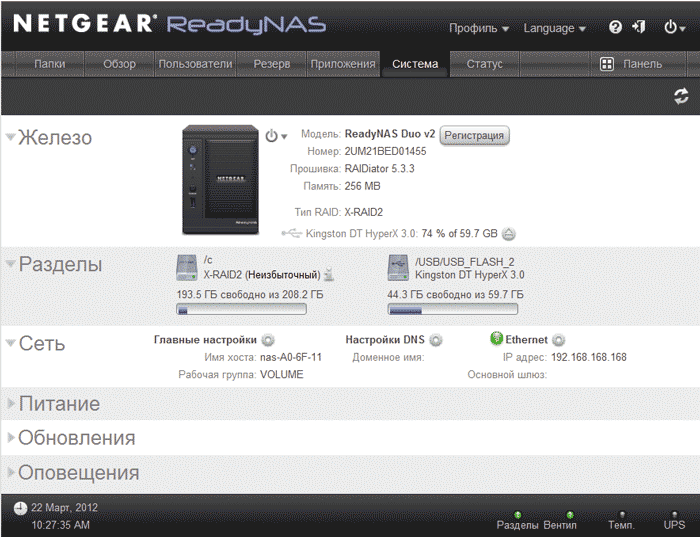
Task: Collapse the Сеть section
Action: click(x=10, y=343)
